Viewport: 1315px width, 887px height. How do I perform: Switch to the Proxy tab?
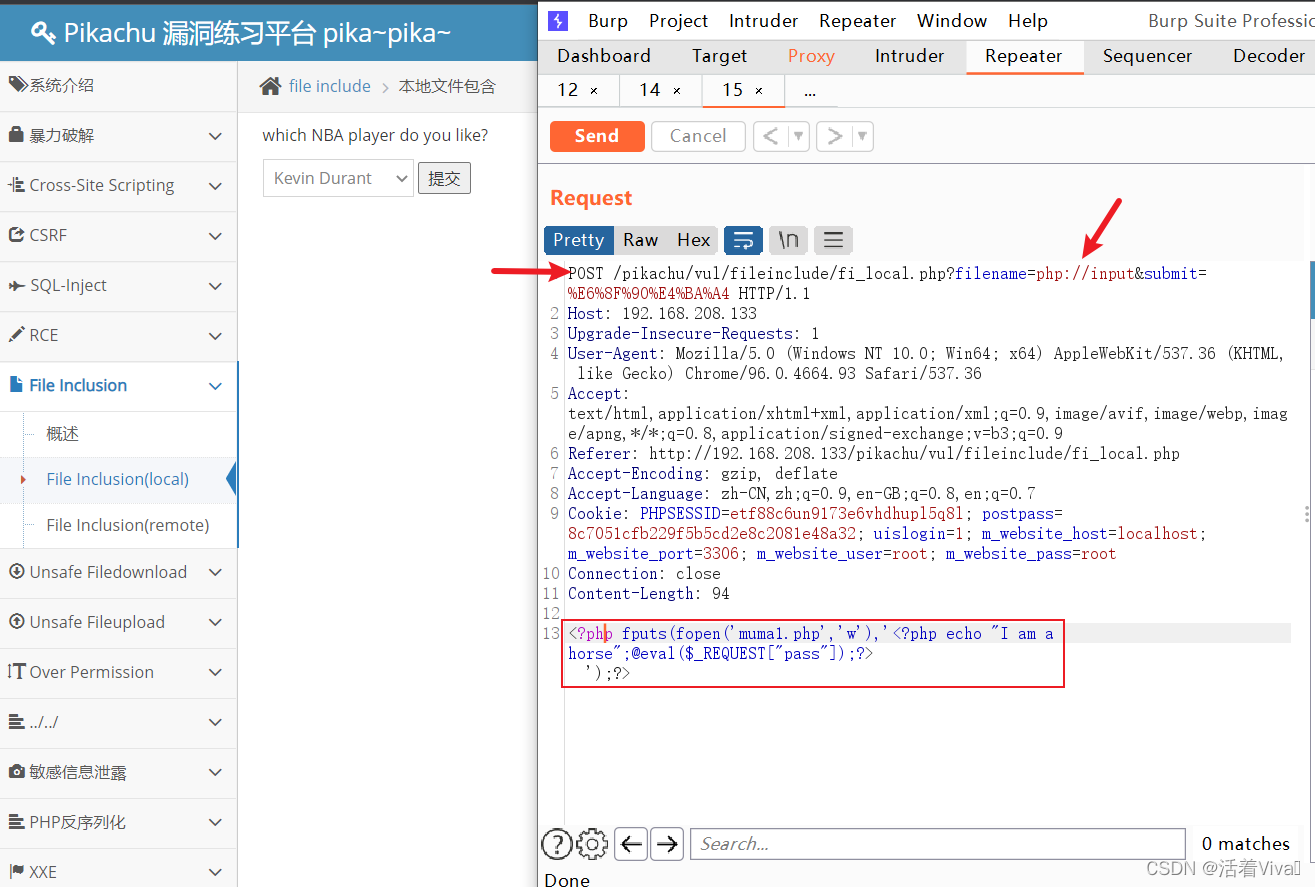[811, 56]
